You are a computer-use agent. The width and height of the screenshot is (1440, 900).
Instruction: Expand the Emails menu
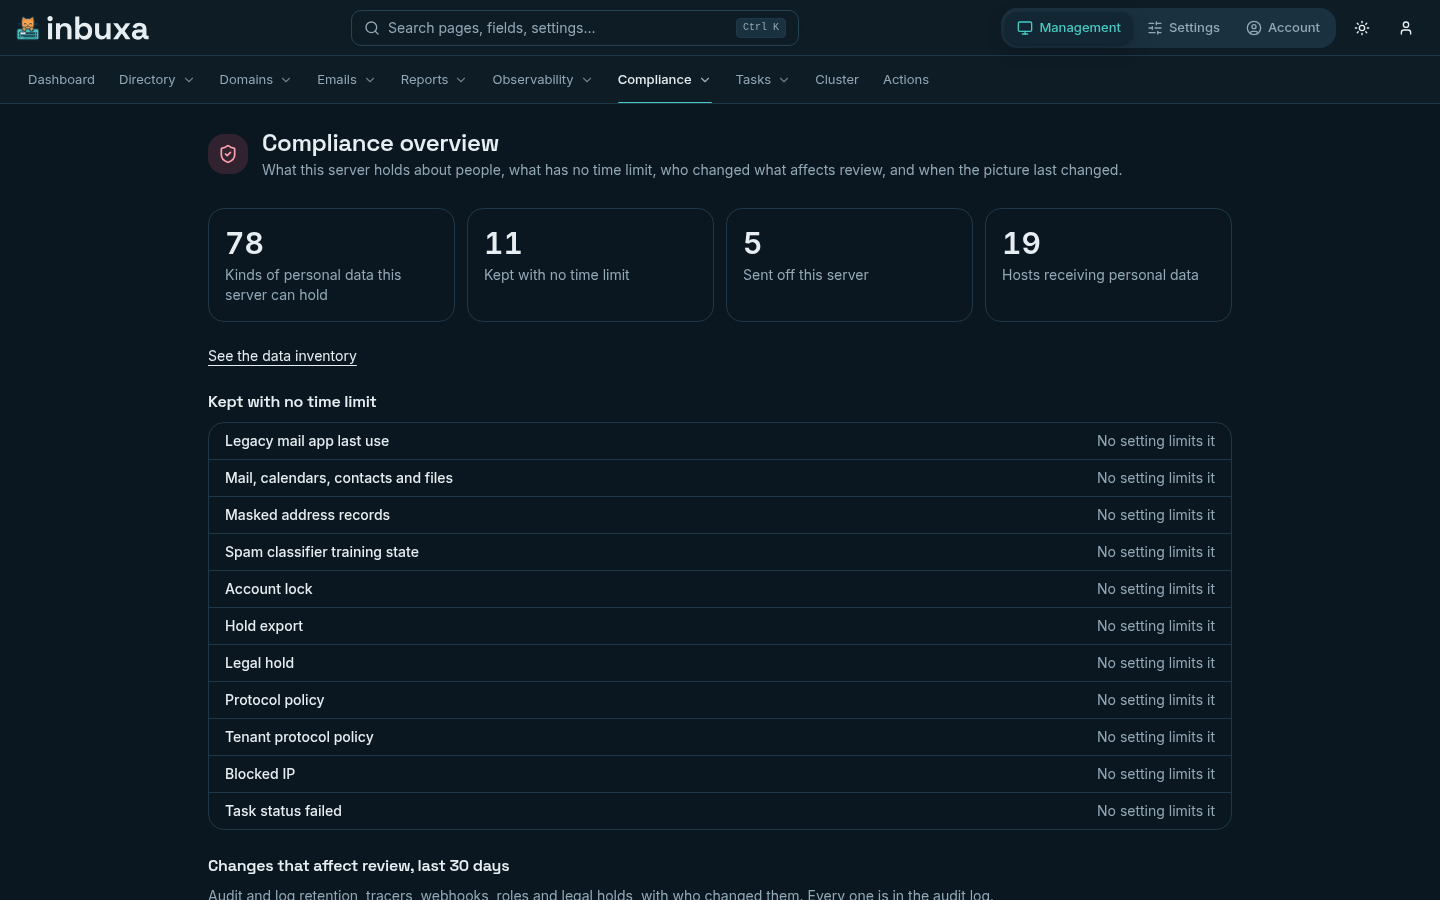[x=346, y=80]
